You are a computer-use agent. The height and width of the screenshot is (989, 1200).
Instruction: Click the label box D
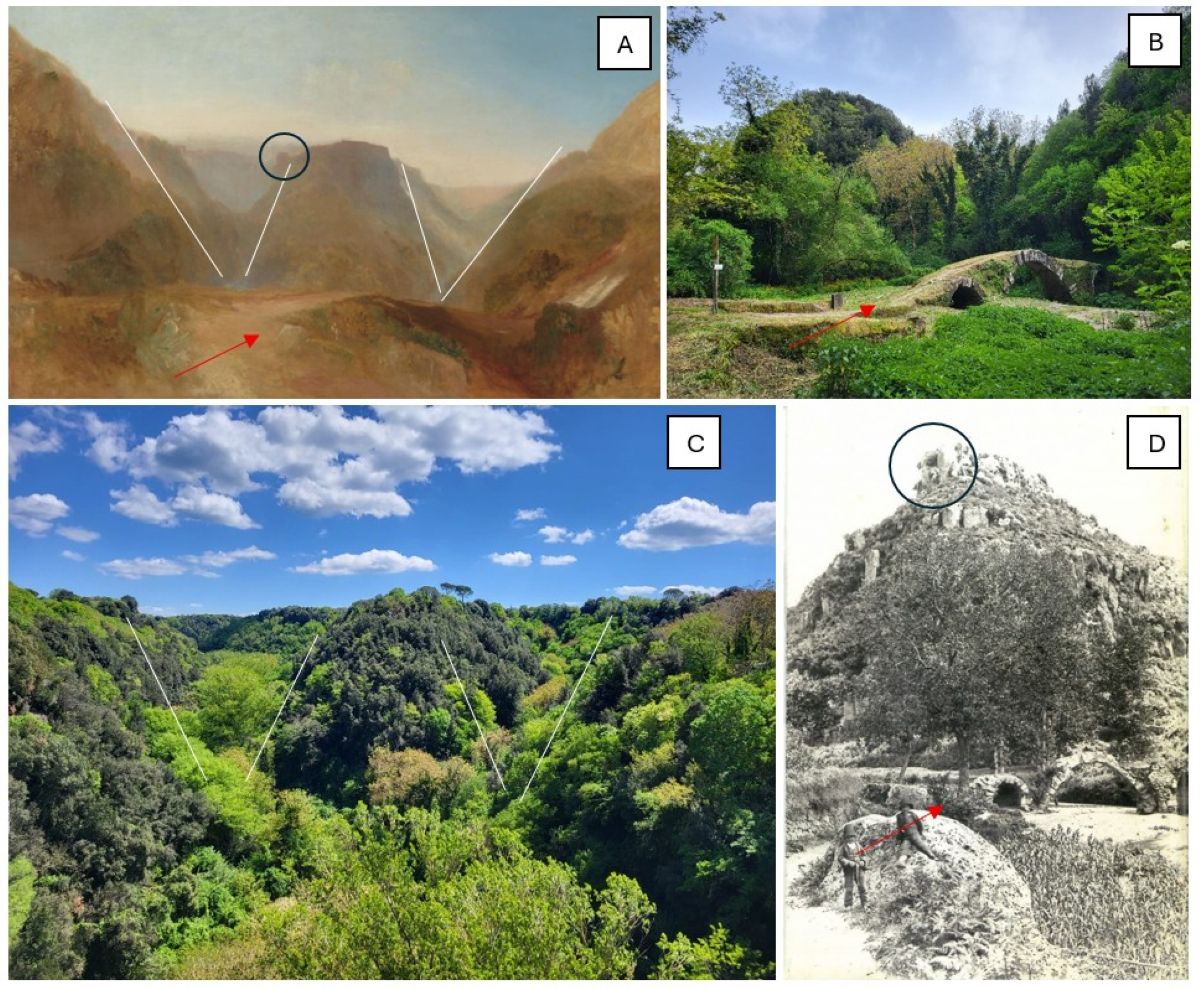[x=1153, y=442]
